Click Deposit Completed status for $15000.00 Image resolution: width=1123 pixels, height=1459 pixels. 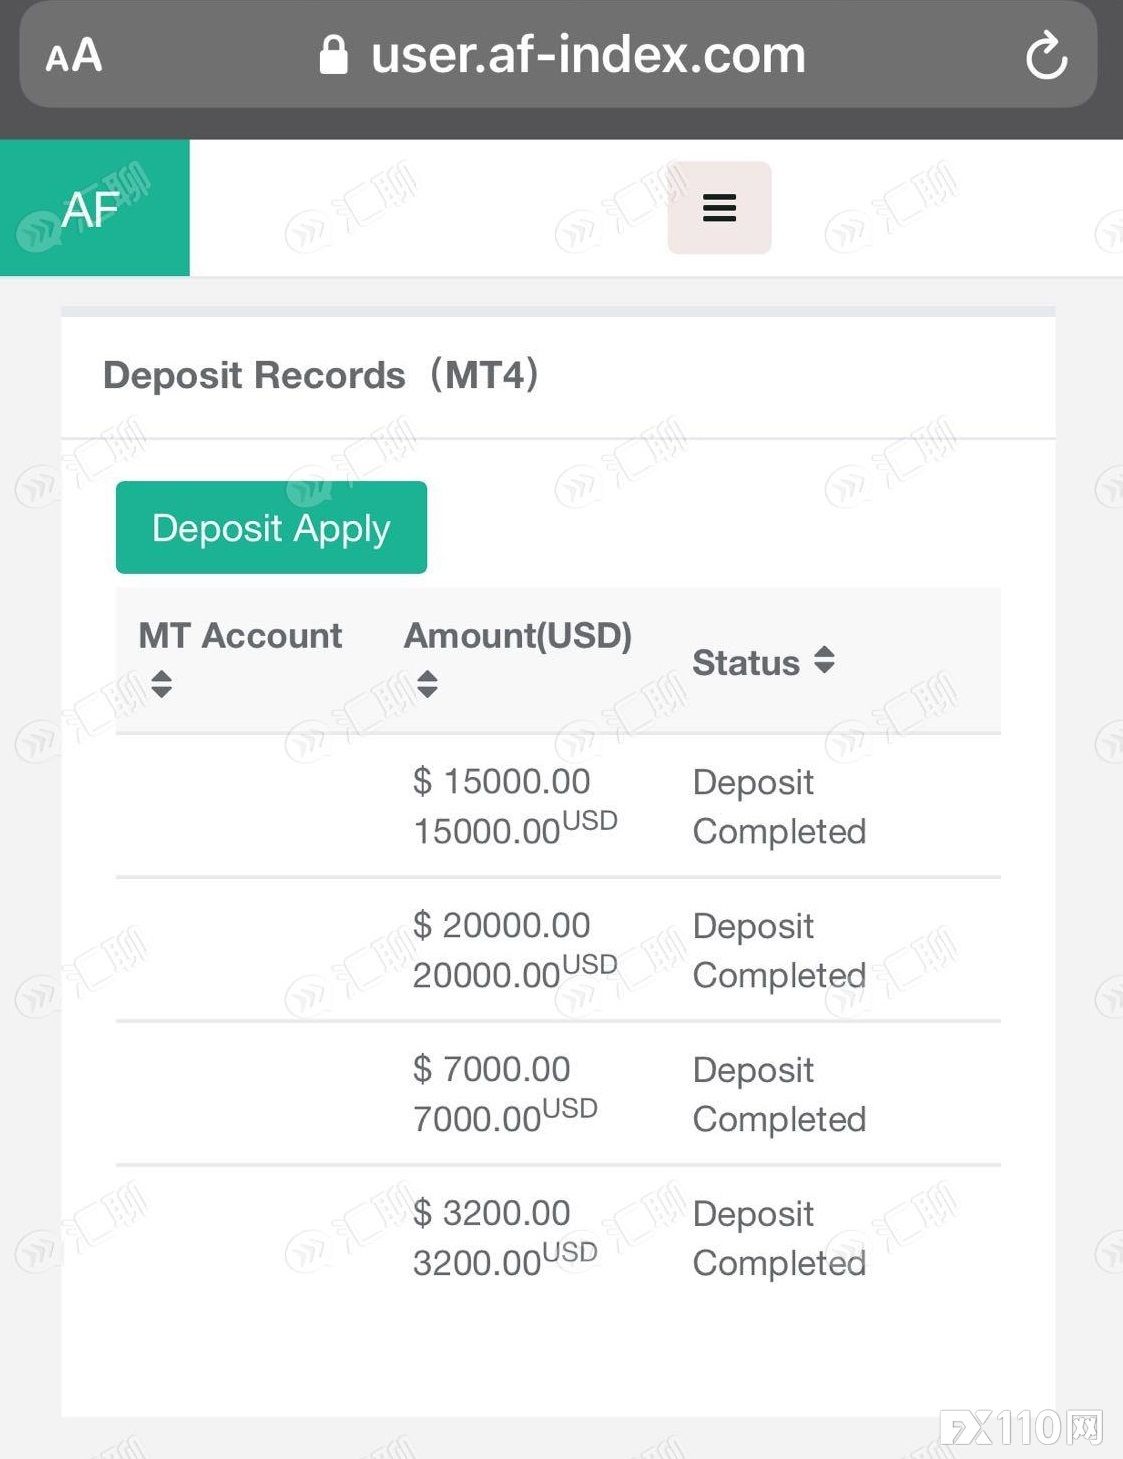click(779, 806)
